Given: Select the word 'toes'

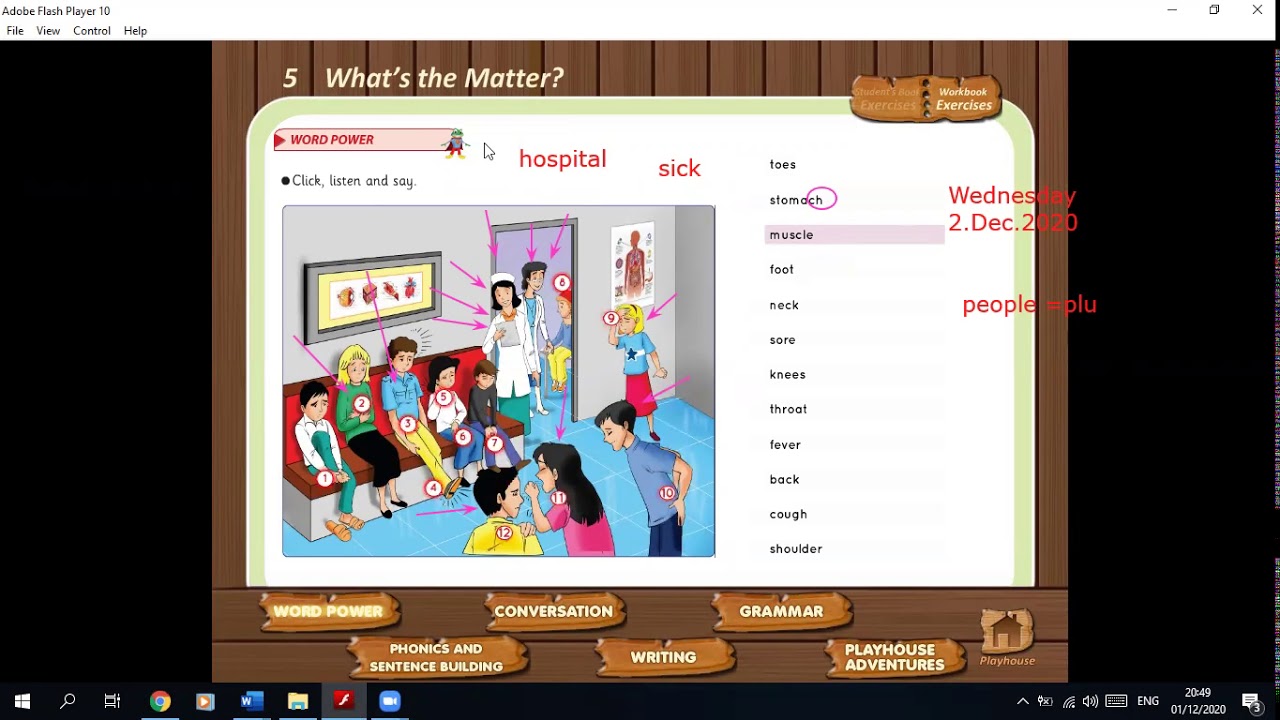Looking at the screenshot, I should coord(783,165).
